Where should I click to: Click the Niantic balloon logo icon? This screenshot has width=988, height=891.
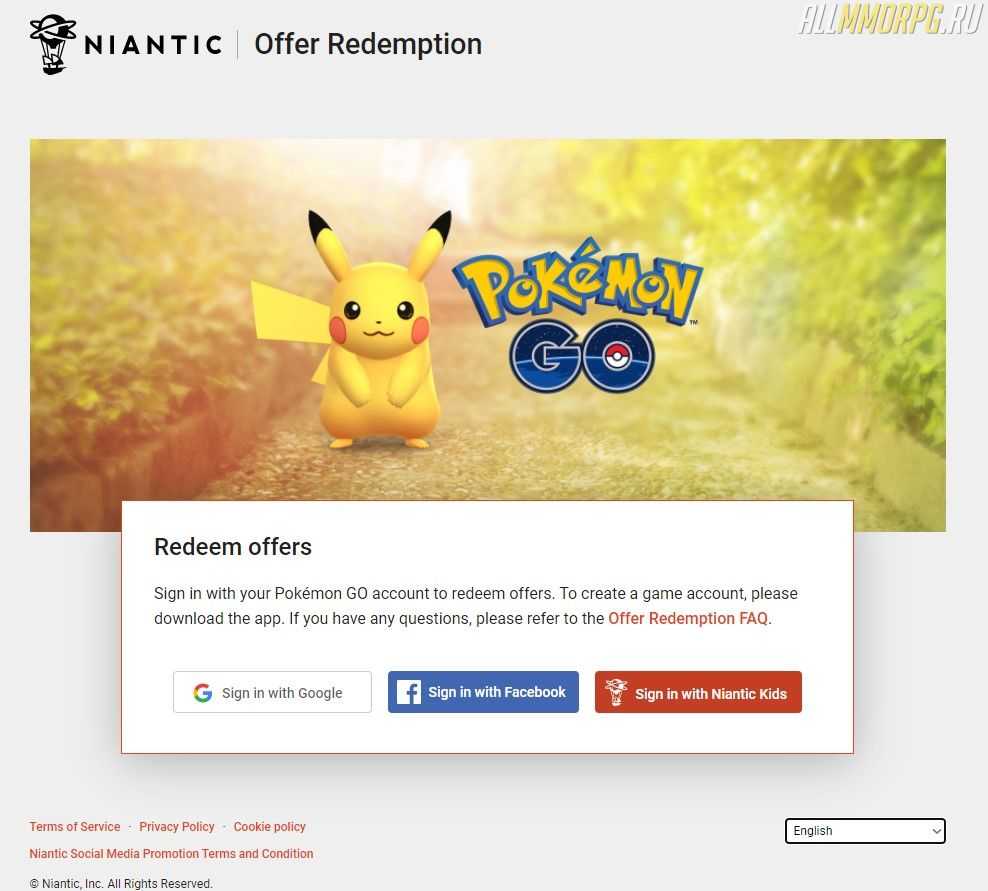pos(53,44)
